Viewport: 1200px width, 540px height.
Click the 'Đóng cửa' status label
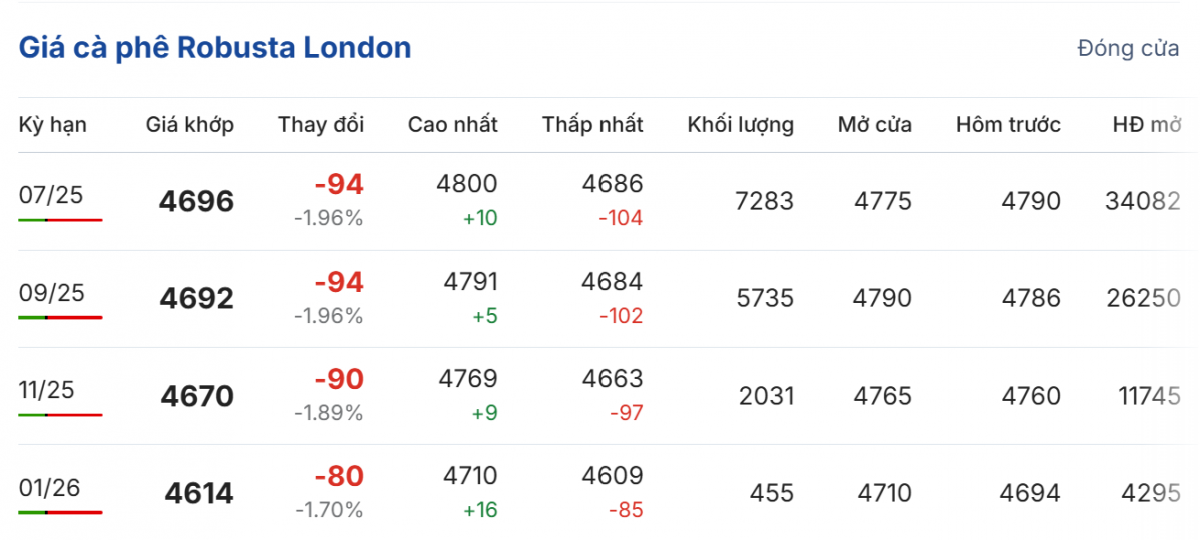[1128, 49]
